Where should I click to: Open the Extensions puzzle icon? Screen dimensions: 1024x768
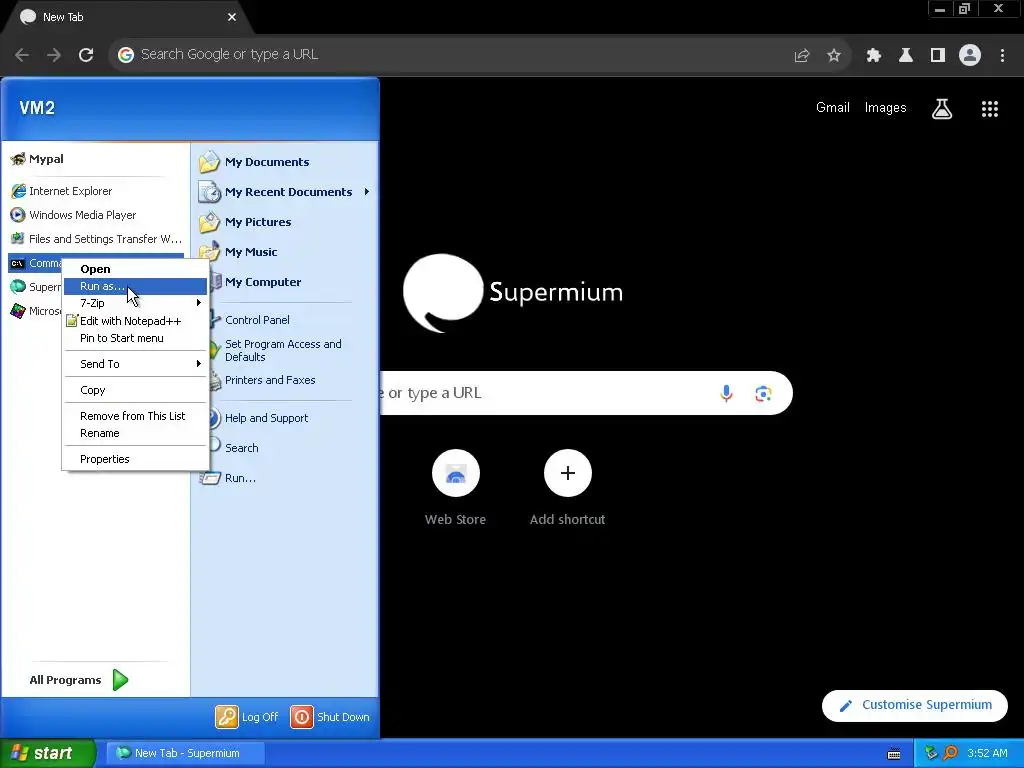(x=873, y=56)
